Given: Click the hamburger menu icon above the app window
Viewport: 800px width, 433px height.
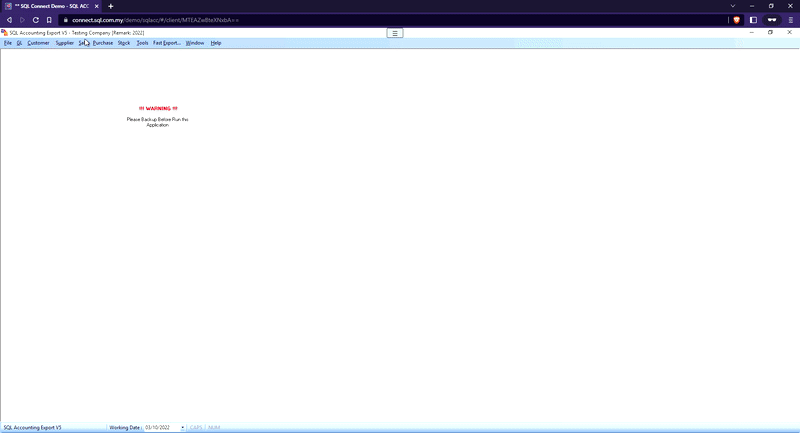Looking at the screenshot, I should [x=395, y=33].
